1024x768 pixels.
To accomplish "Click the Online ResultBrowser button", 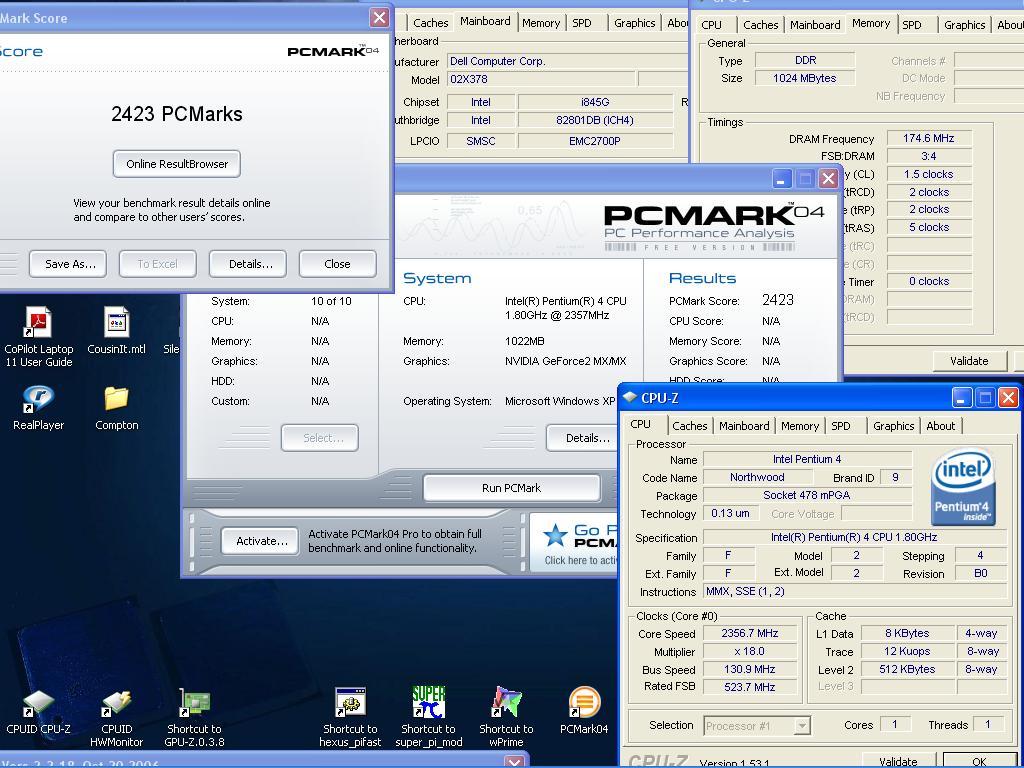I will [x=177, y=164].
